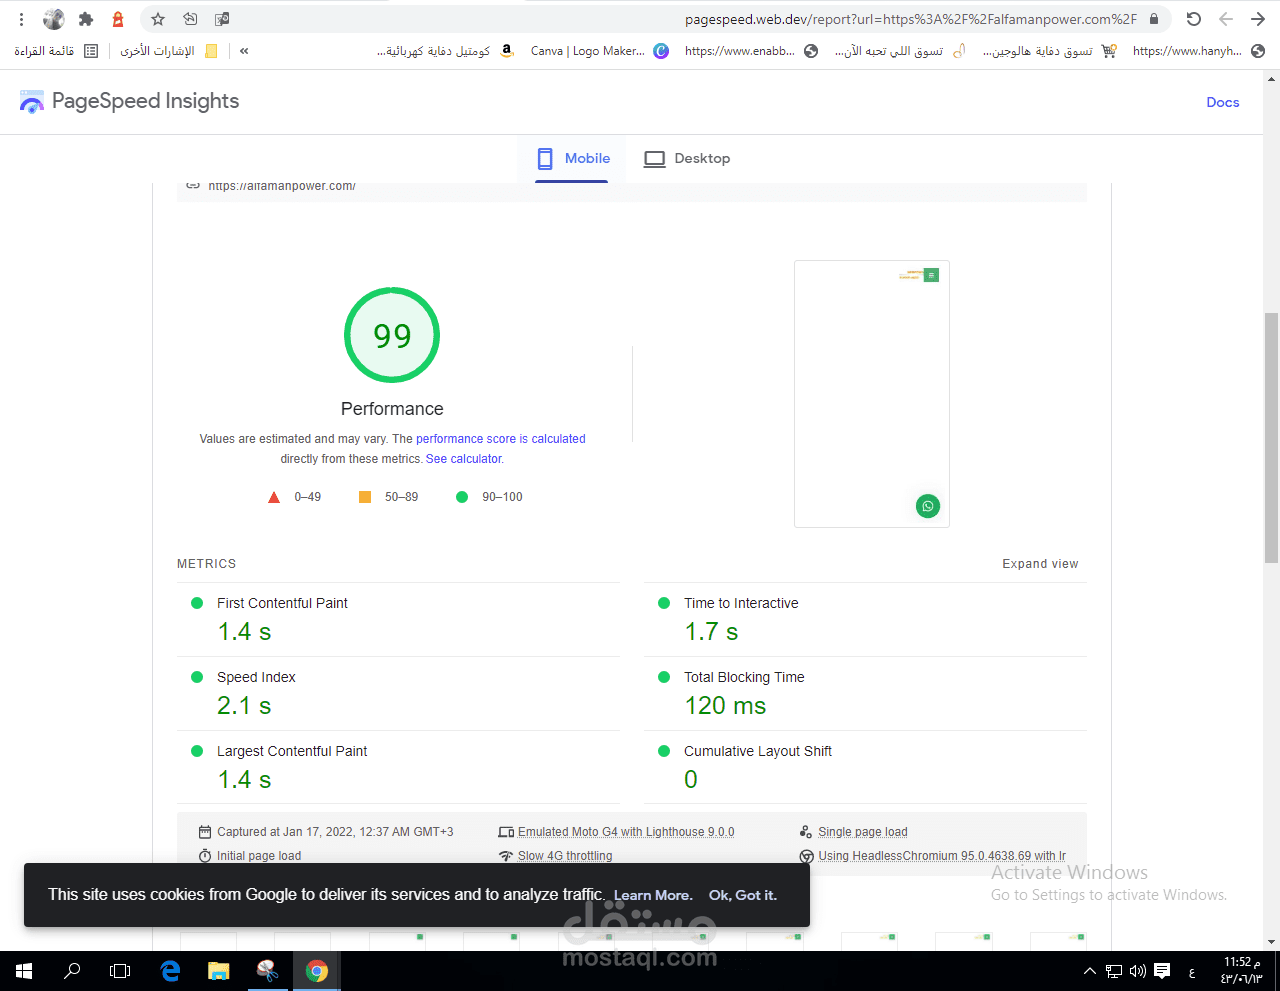The image size is (1280, 991).
Task: Open the https://www.hanyh... bookmark
Action: pos(1199,51)
